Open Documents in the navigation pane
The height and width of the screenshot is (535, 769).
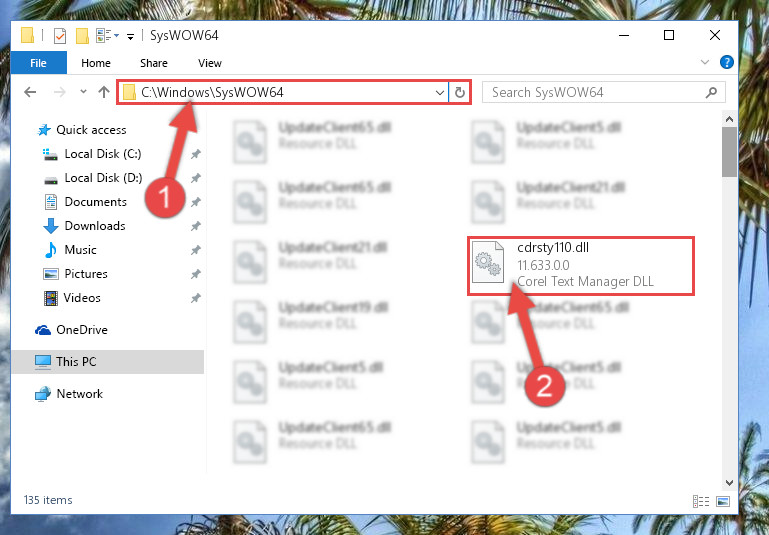95,202
